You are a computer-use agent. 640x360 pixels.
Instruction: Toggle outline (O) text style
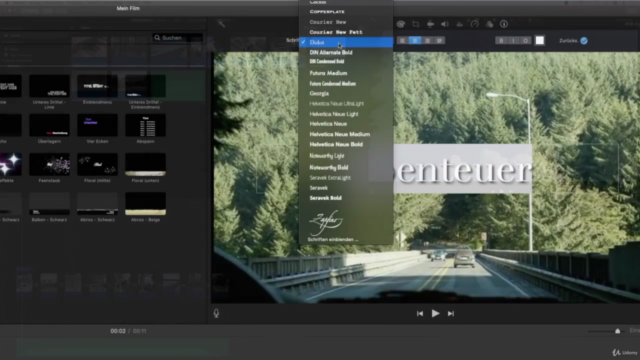(526, 40)
